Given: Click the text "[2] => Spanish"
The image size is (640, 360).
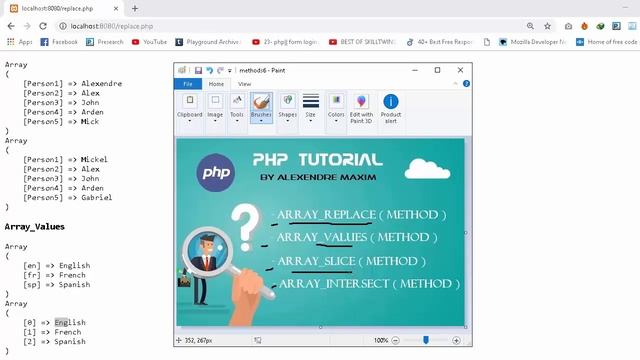Looking at the screenshot, I should click(x=54, y=342).
